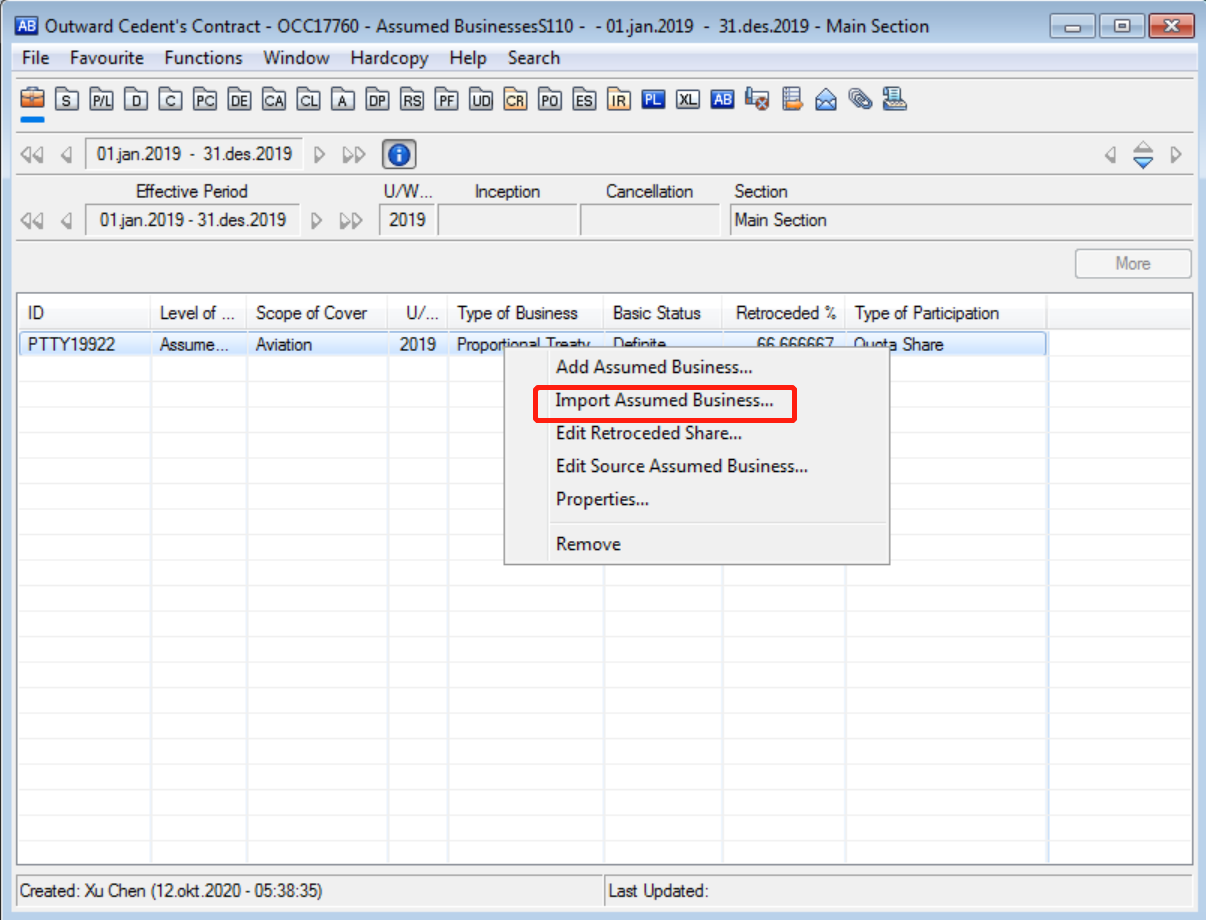The height and width of the screenshot is (920, 1206).
Task: Open the Hardcopy menu
Action: pos(389,58)
